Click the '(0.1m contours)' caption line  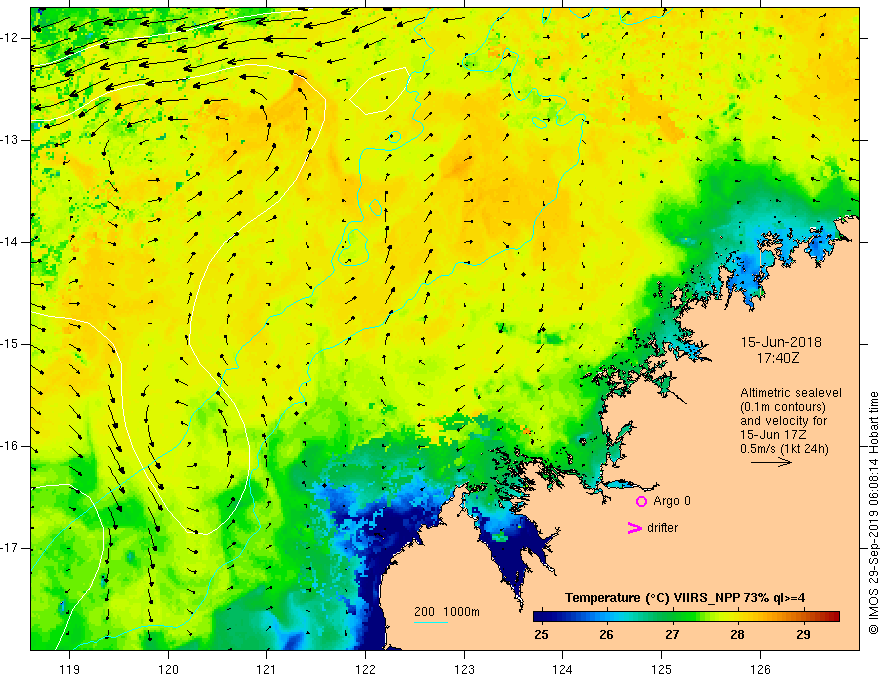[783, 407]
